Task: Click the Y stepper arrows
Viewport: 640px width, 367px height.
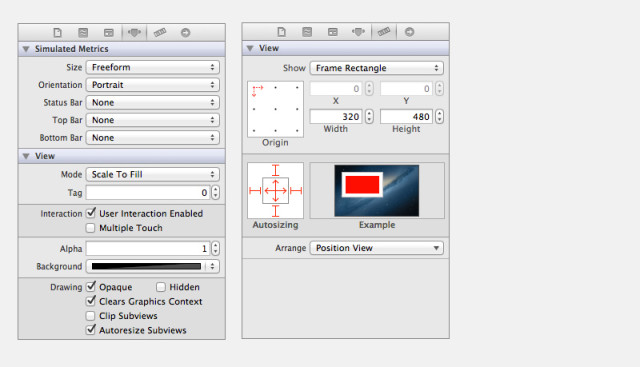Action: [440, 89]
